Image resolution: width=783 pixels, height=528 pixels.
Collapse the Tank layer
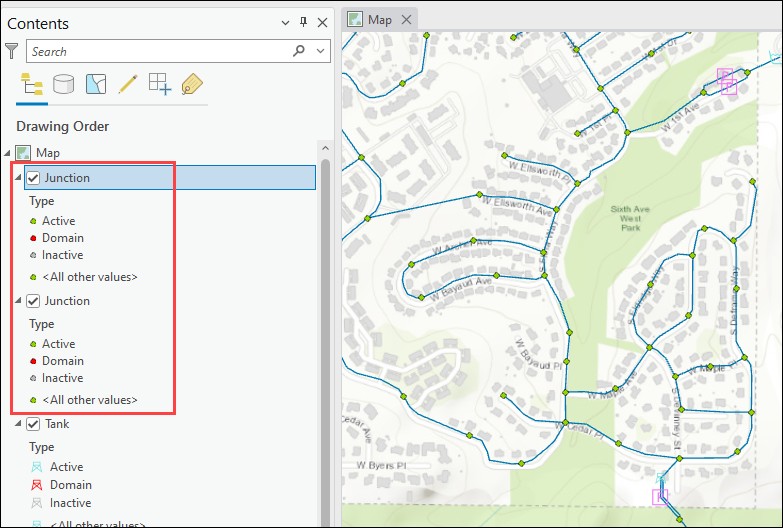click(x=18, y=423)
